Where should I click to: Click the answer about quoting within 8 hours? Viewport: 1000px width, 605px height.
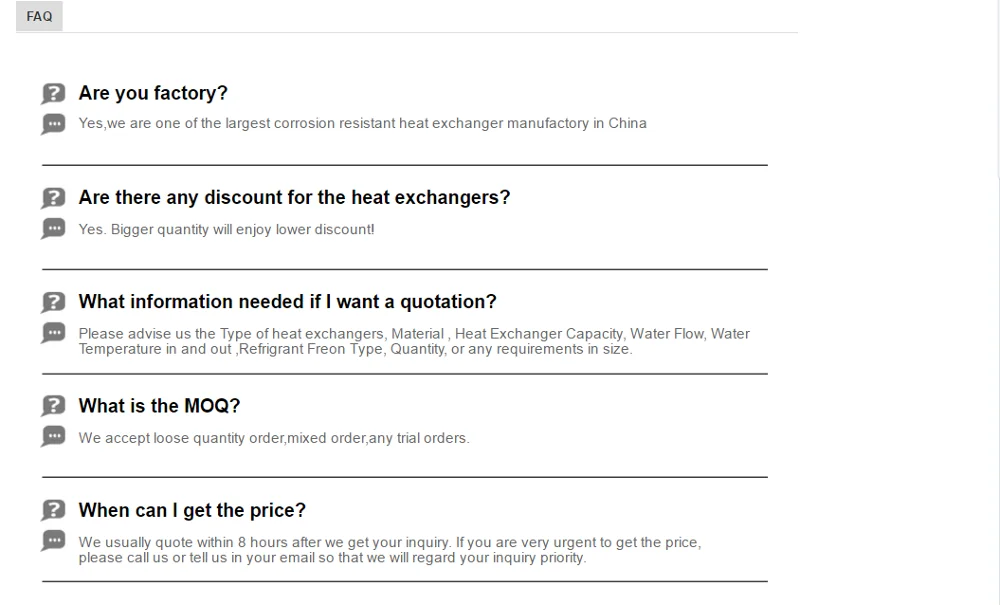pyautogui.click(x=389, y=549)
